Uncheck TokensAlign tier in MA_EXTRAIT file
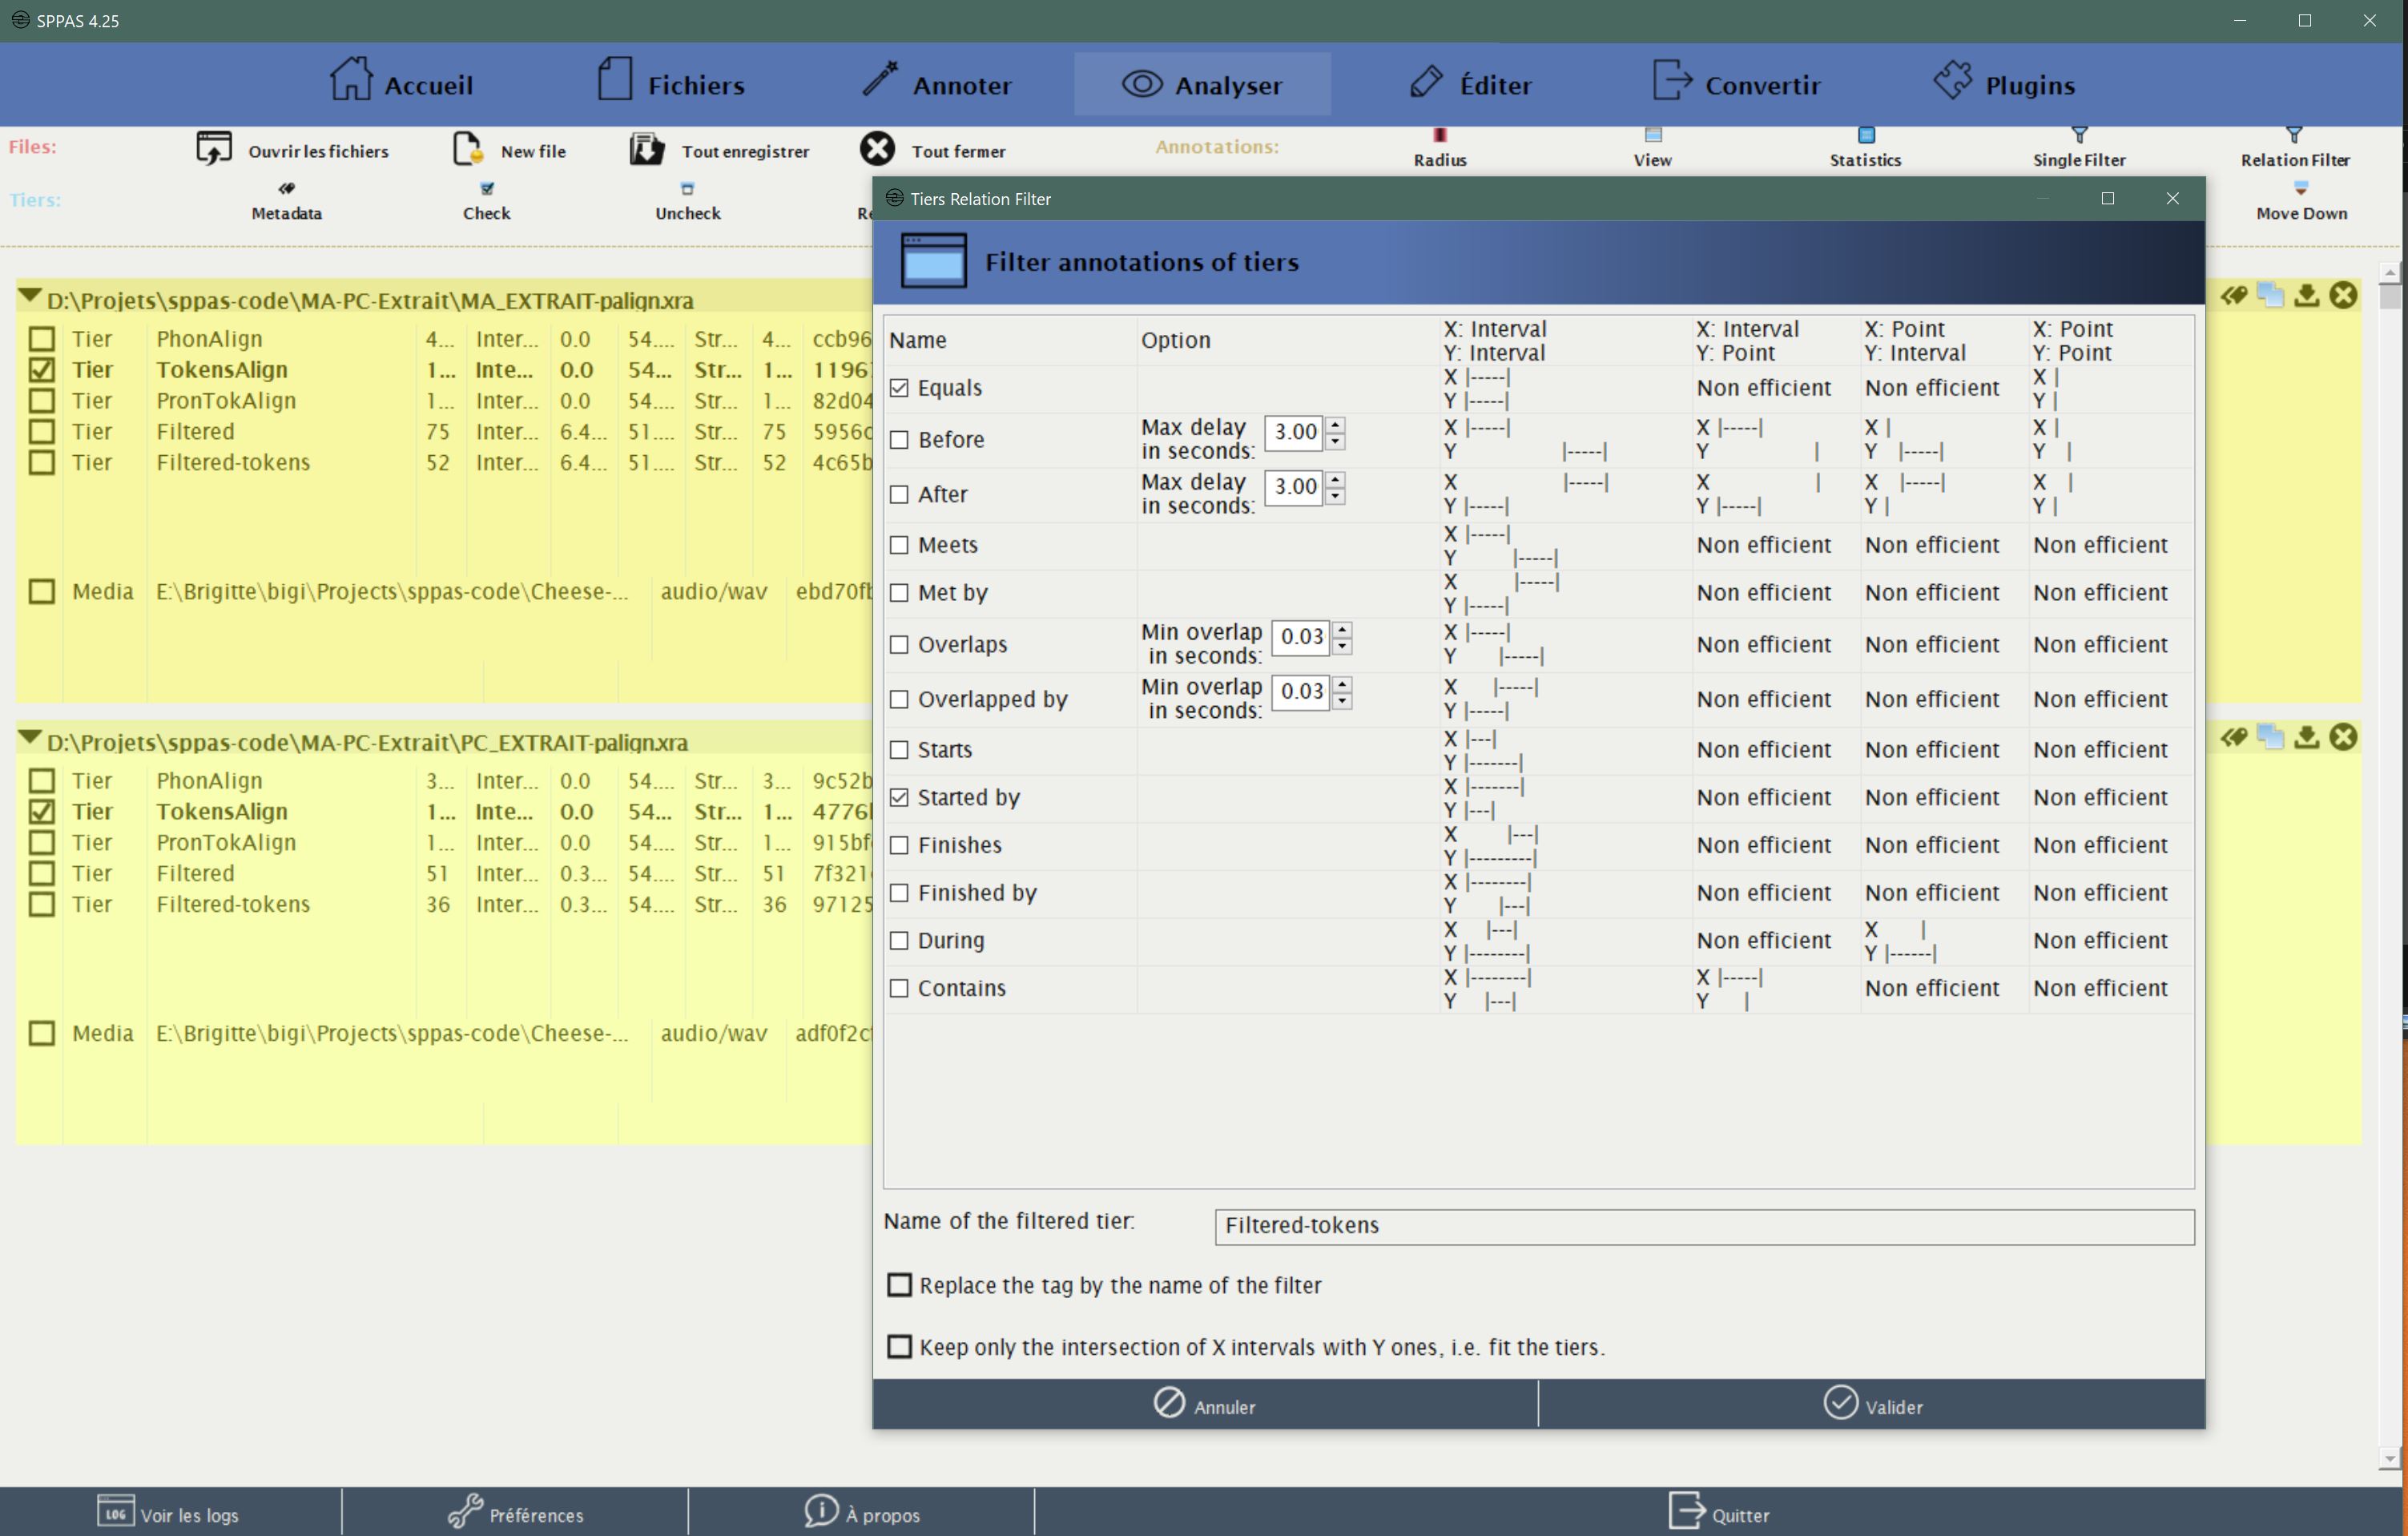This screenshot has width=2408, height=1536. 41,370
